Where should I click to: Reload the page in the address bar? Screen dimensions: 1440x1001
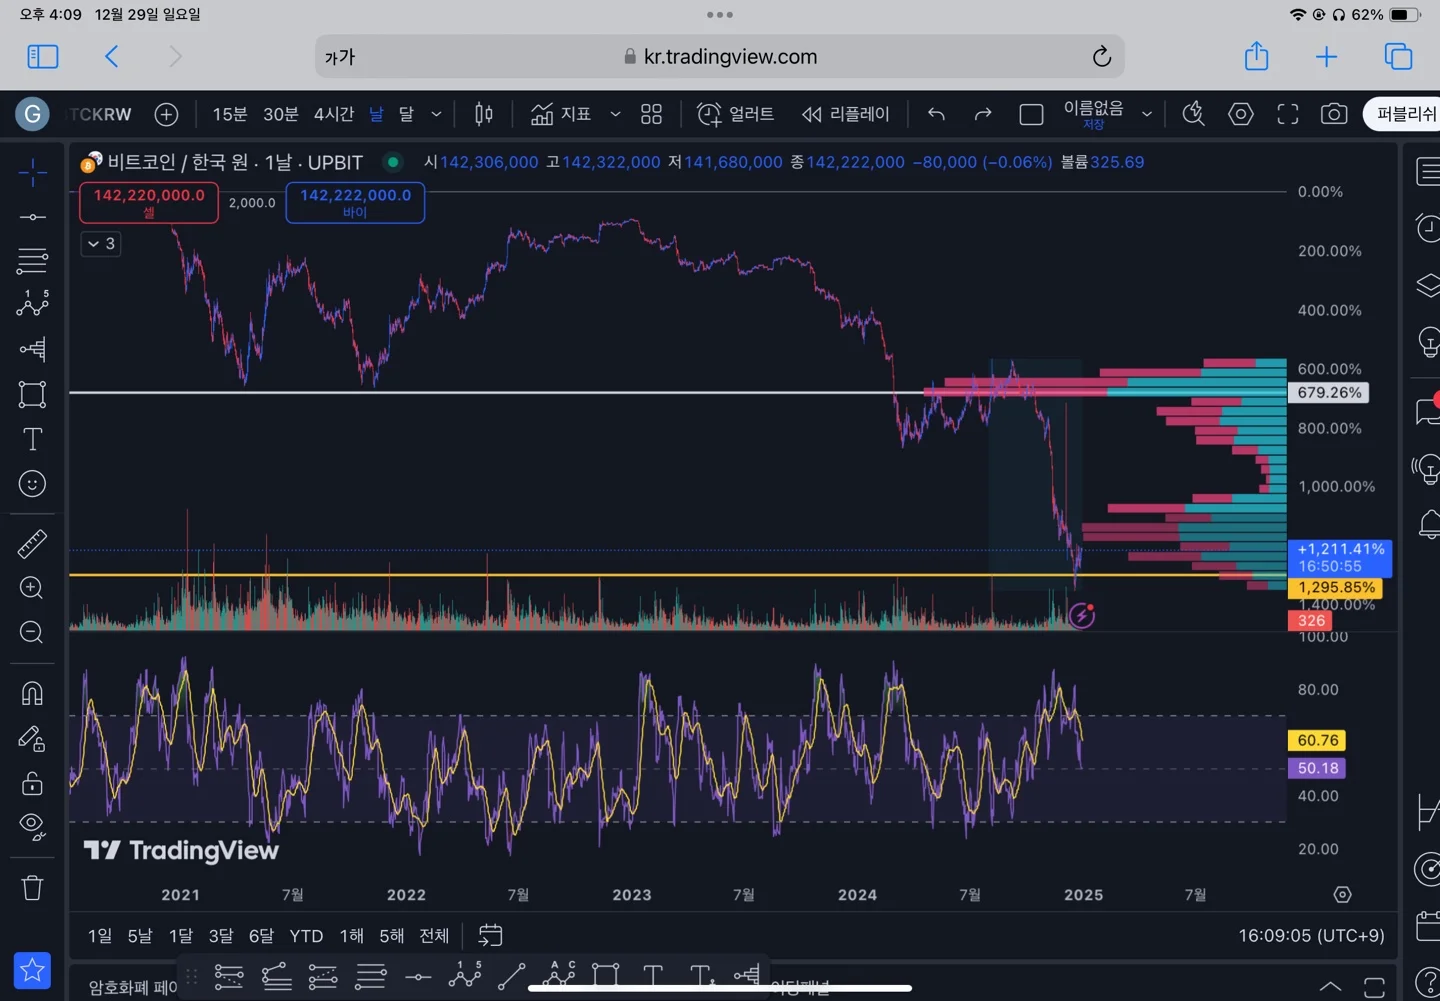click(x=1101, y=57)
